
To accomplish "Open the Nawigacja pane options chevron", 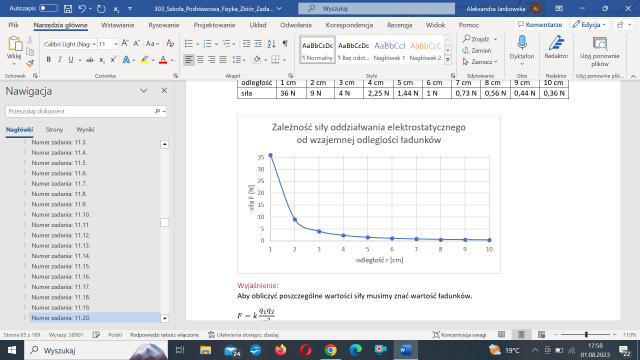I will (x=144, y=91).
